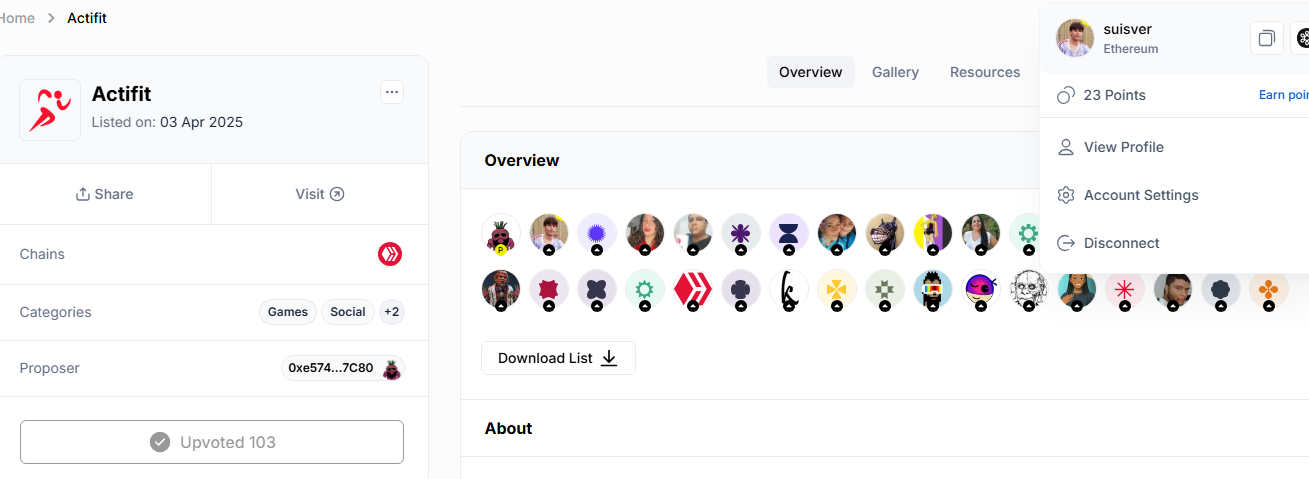Image resolution: width=1309 pixels, height=479 pixels.
Task: Click the Overview section heading
Action: [x=522, y=160]
